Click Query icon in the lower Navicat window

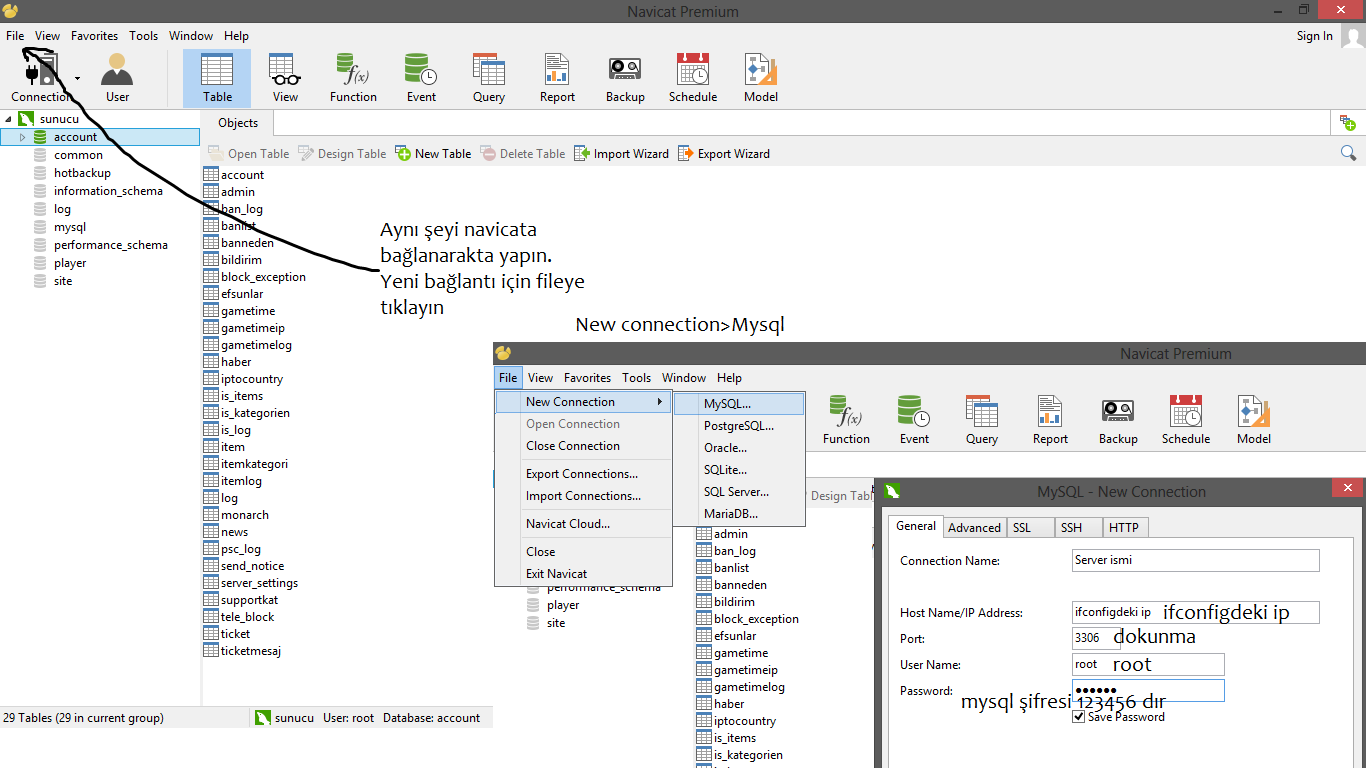coord(982,420)
